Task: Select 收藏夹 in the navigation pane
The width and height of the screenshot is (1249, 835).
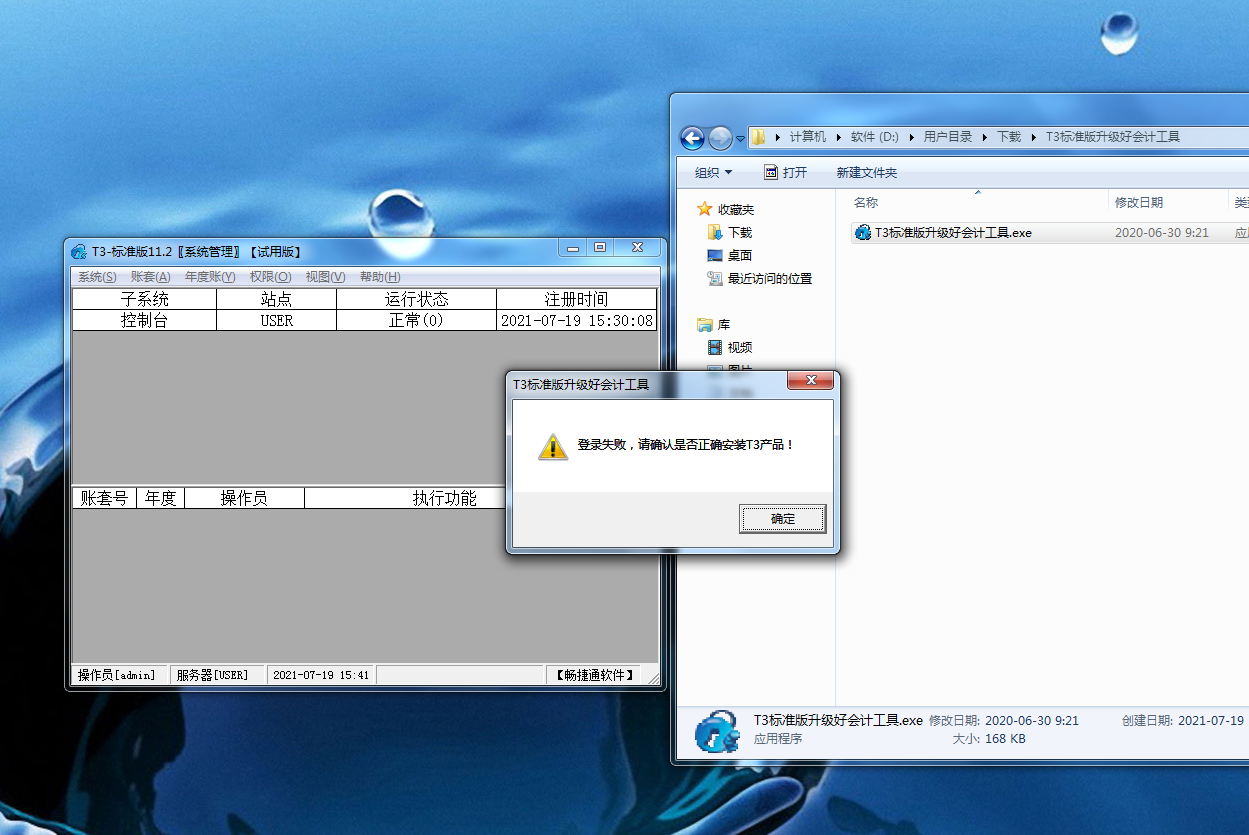Action: pyautogui.click(x=736, y=210)
